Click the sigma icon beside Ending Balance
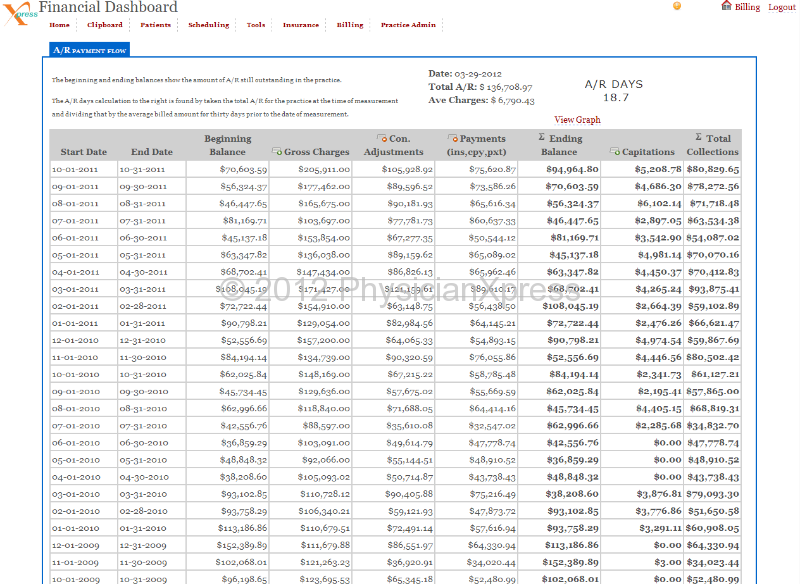This screenshot has width=800, height=584. [542, 138]
